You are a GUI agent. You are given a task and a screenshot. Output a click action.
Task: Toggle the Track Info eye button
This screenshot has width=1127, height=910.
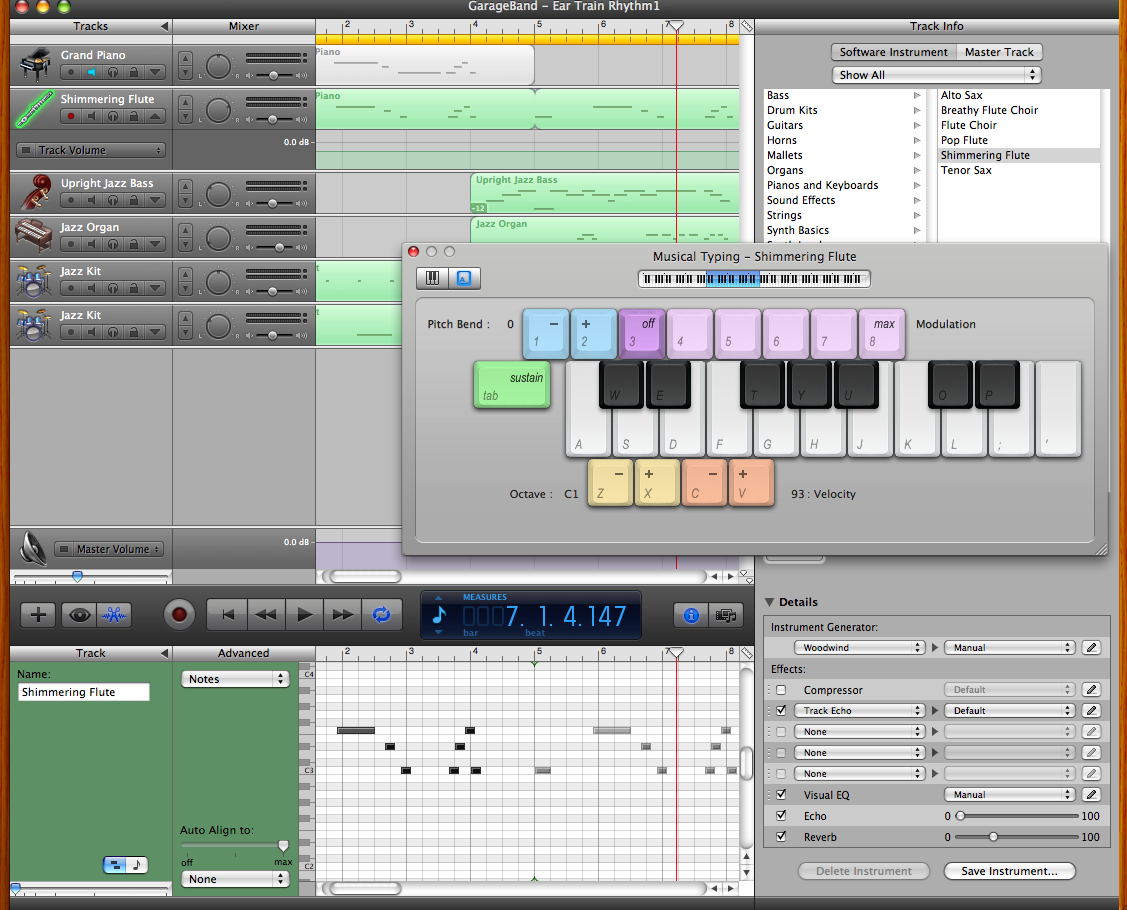79,615
